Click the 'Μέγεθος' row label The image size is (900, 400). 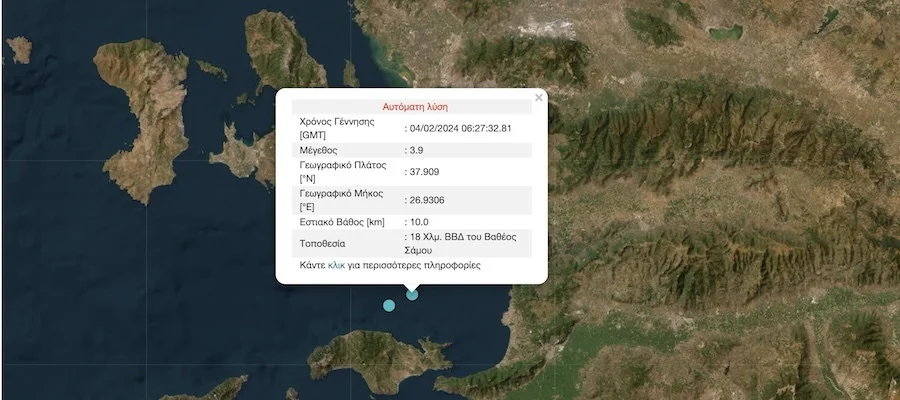click(321, 150)
